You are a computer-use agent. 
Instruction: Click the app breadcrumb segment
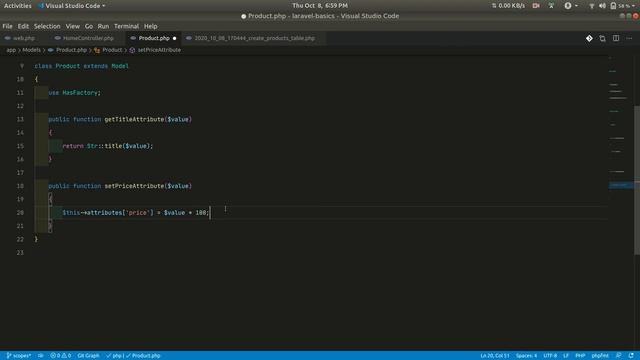pyautogui.click(x=11, y=50)
